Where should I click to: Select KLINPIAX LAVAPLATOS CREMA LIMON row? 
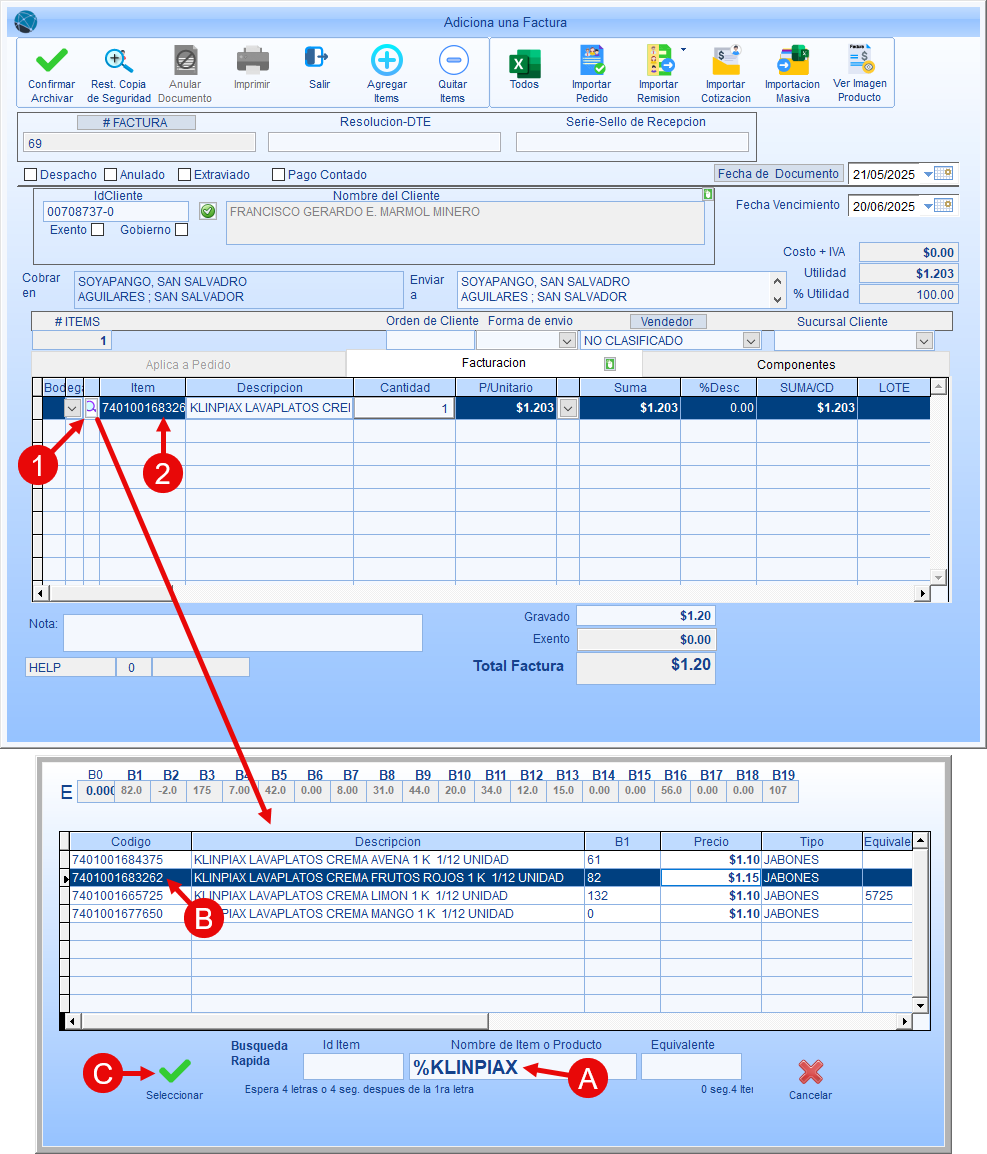coord(491,896)
